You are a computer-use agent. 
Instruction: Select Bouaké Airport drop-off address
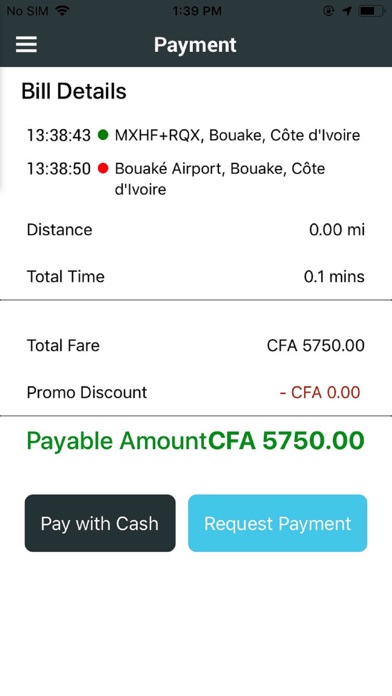pyautogui.click(x=220, y=179)
